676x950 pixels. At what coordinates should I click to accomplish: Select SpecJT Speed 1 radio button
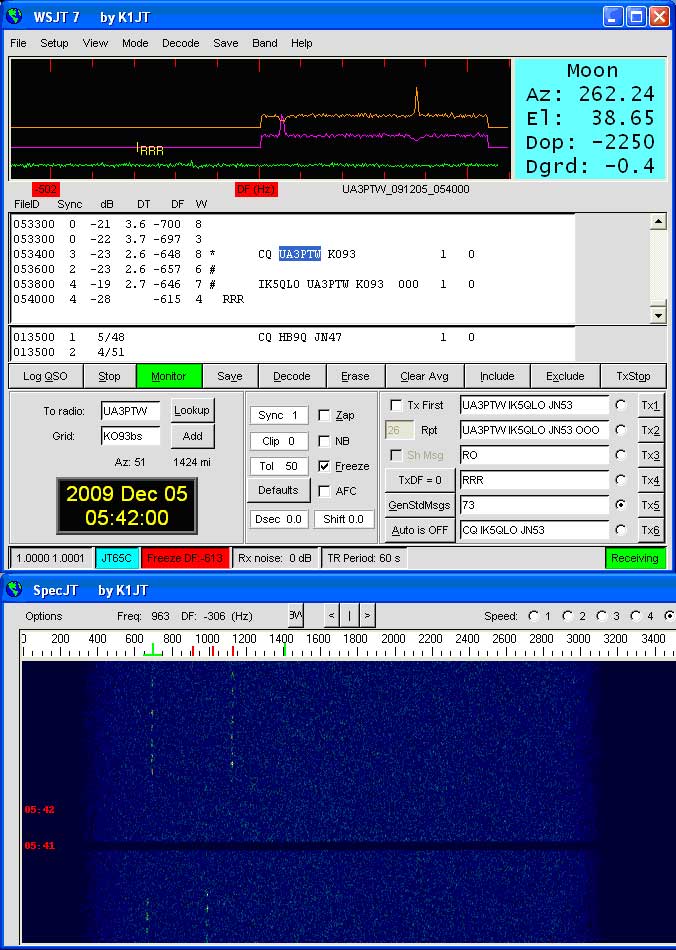[533, 616]
